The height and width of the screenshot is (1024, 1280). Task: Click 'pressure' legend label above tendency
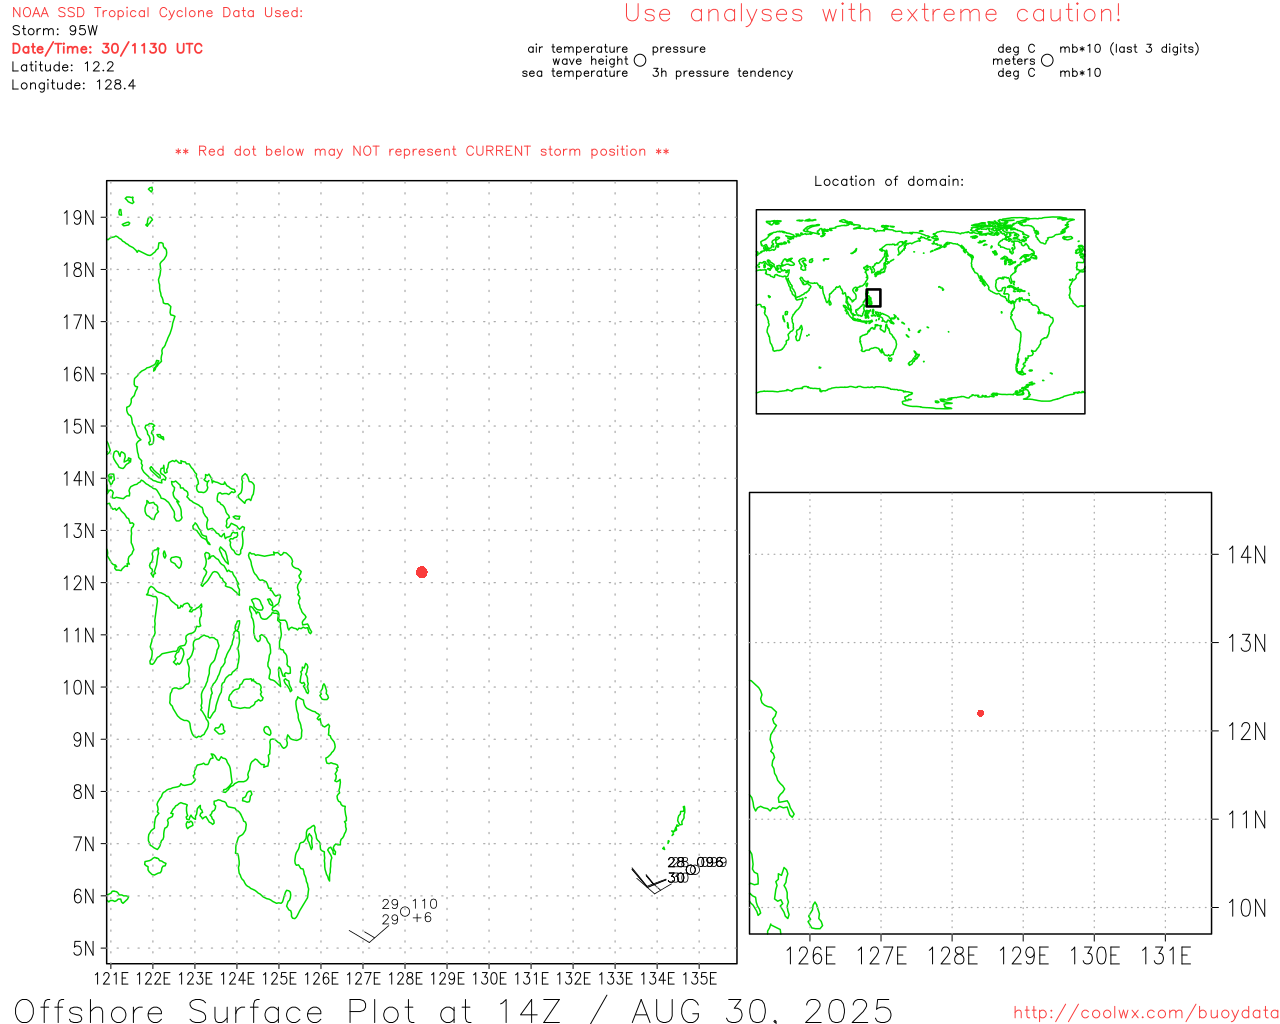point(679,49)
